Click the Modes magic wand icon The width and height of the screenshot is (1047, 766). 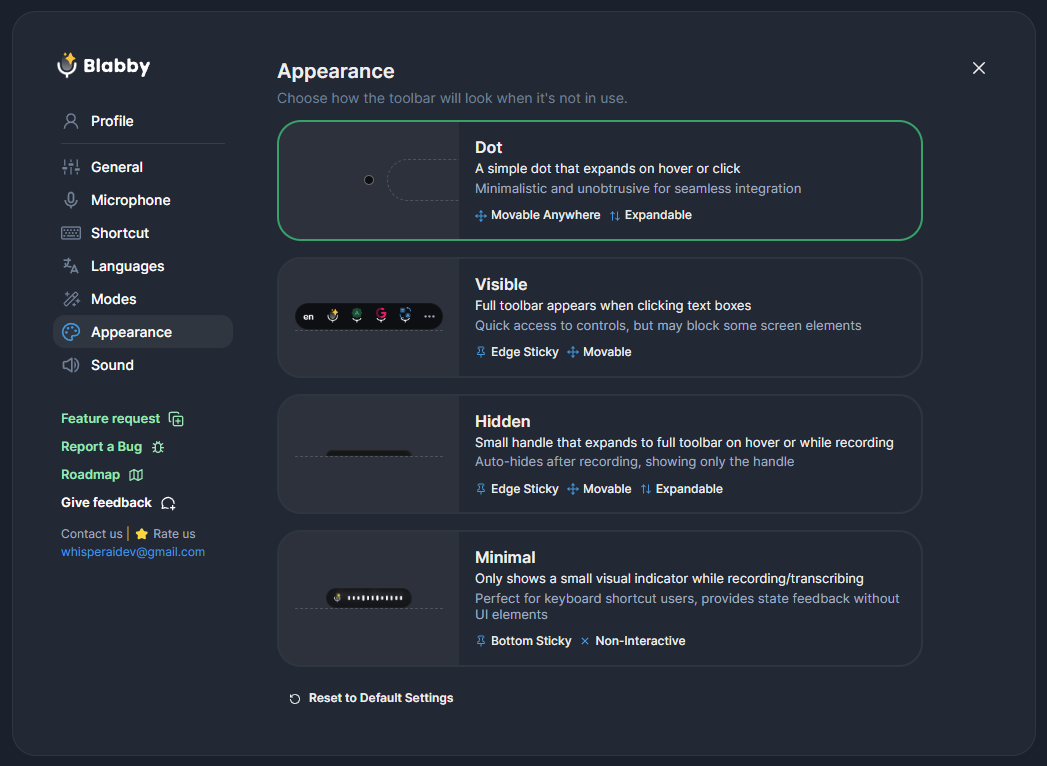click(71, 299)
